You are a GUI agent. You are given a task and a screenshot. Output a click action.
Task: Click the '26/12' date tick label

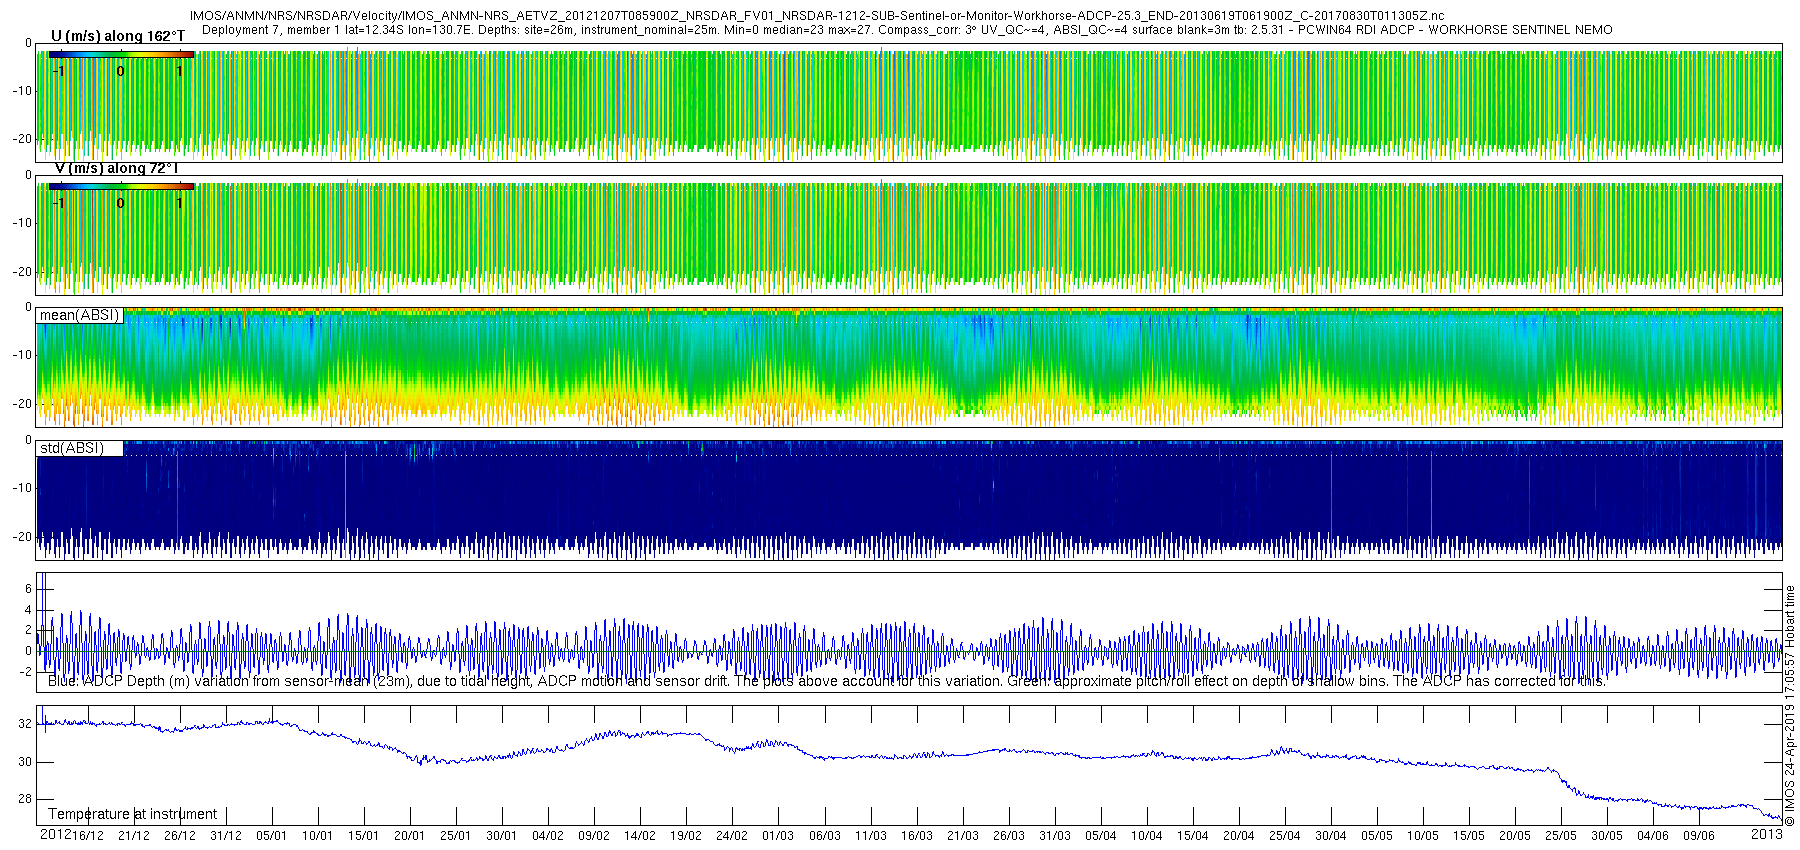180,836
